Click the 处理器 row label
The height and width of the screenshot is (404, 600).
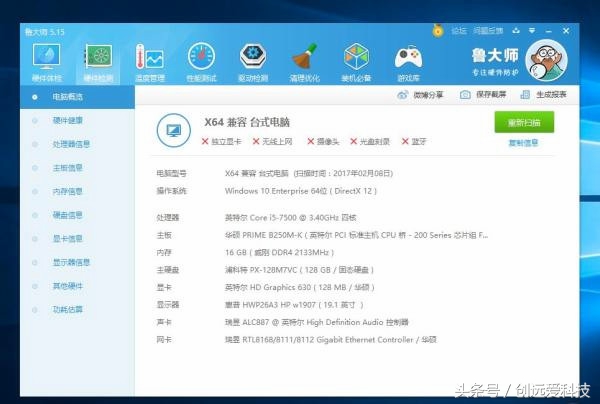[168, 218]
